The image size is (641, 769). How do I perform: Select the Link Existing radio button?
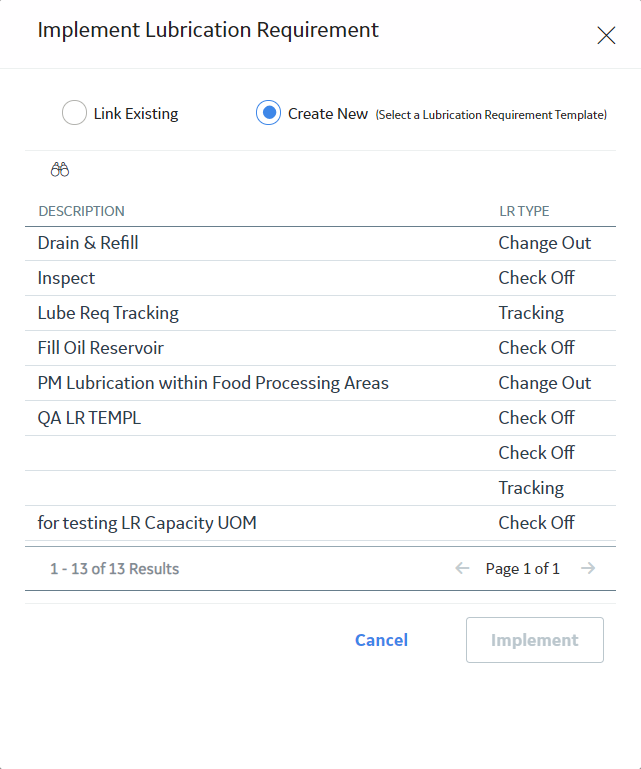point(75,113)
